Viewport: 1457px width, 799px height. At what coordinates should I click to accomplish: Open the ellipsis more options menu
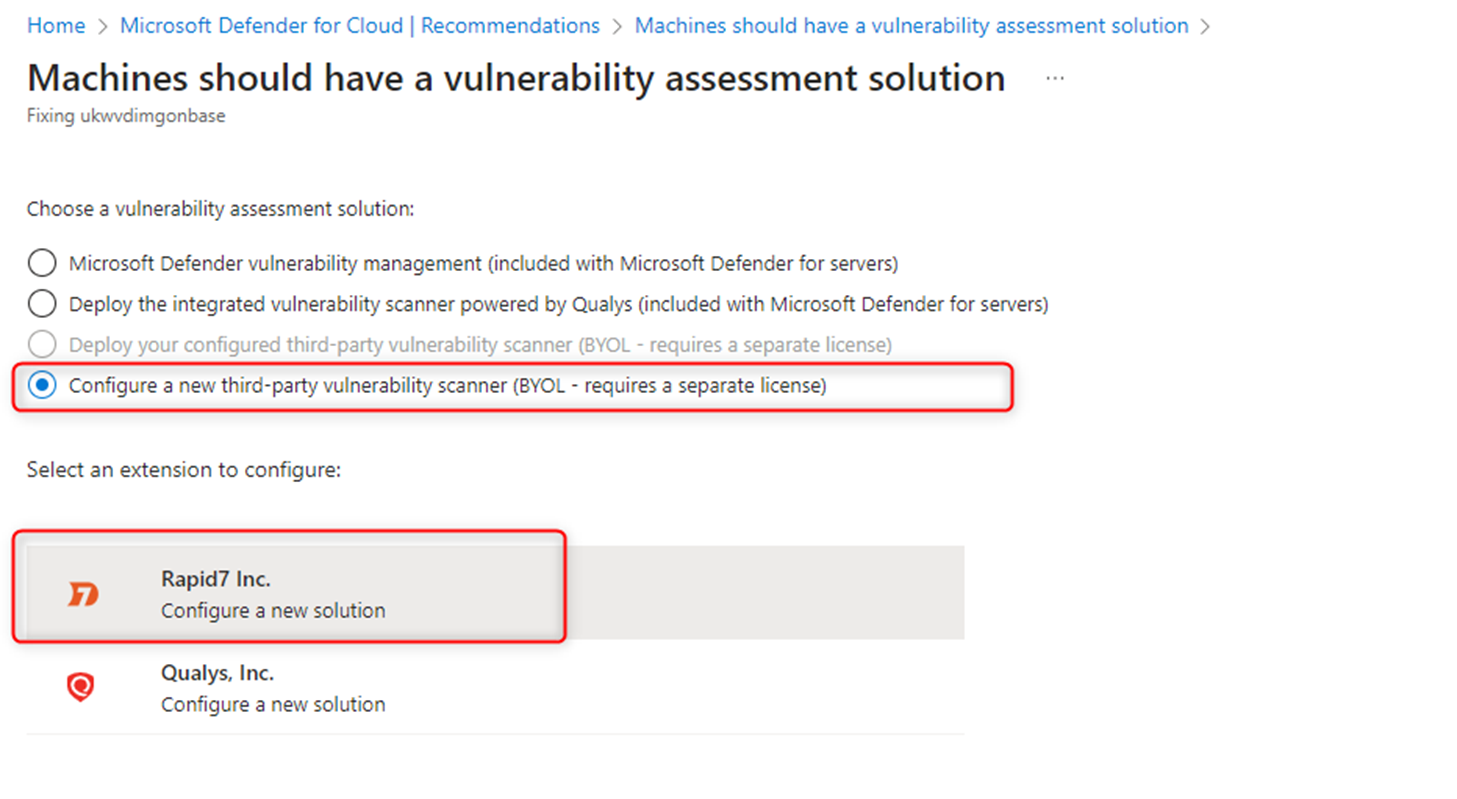point(1053,77)
